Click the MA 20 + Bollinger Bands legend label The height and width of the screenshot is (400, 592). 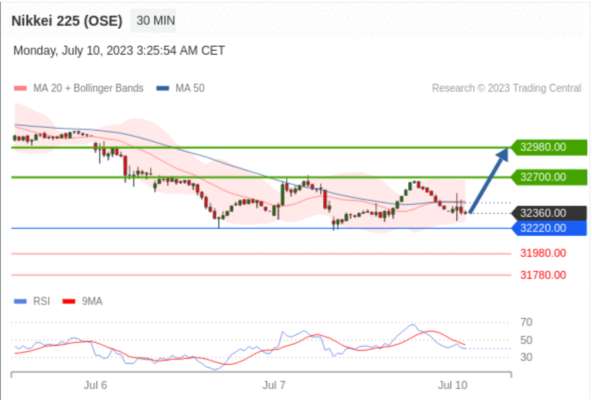coord(88,88)
